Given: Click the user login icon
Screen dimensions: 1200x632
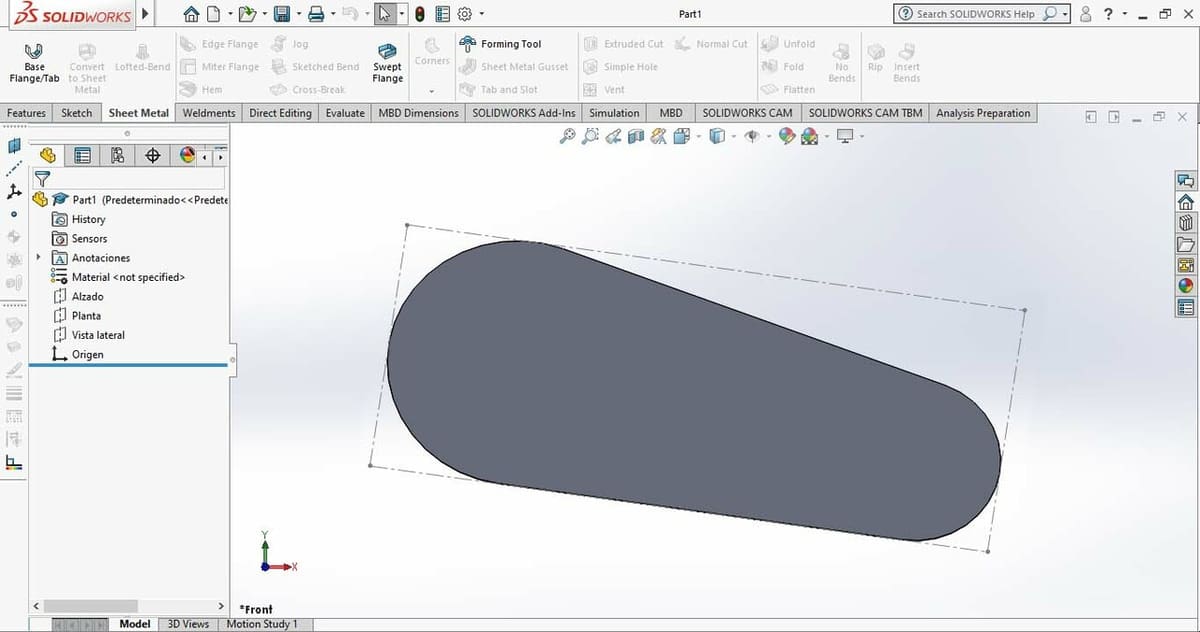Looking at the screenshot, I should (1086, 14).
